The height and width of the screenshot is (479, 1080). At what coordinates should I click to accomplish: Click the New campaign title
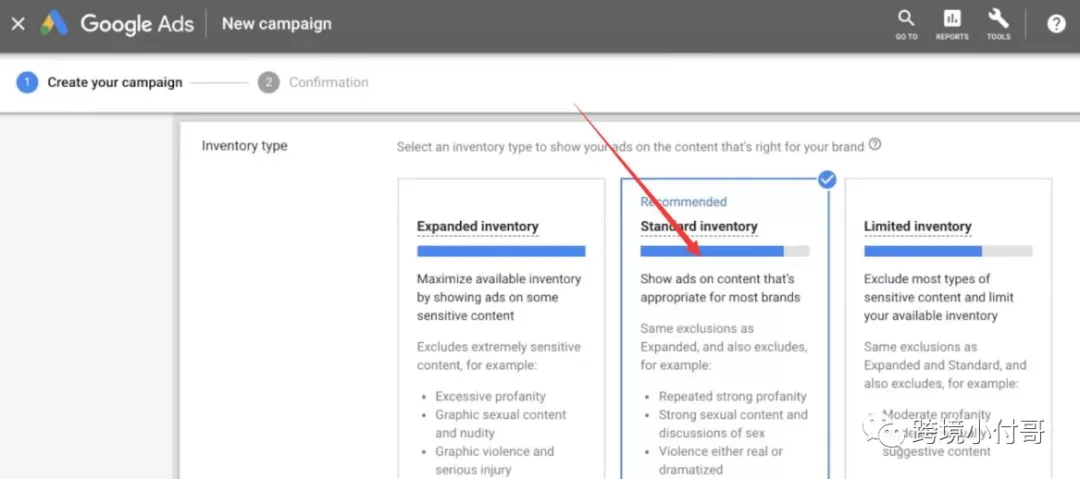[x=276, y=24]
